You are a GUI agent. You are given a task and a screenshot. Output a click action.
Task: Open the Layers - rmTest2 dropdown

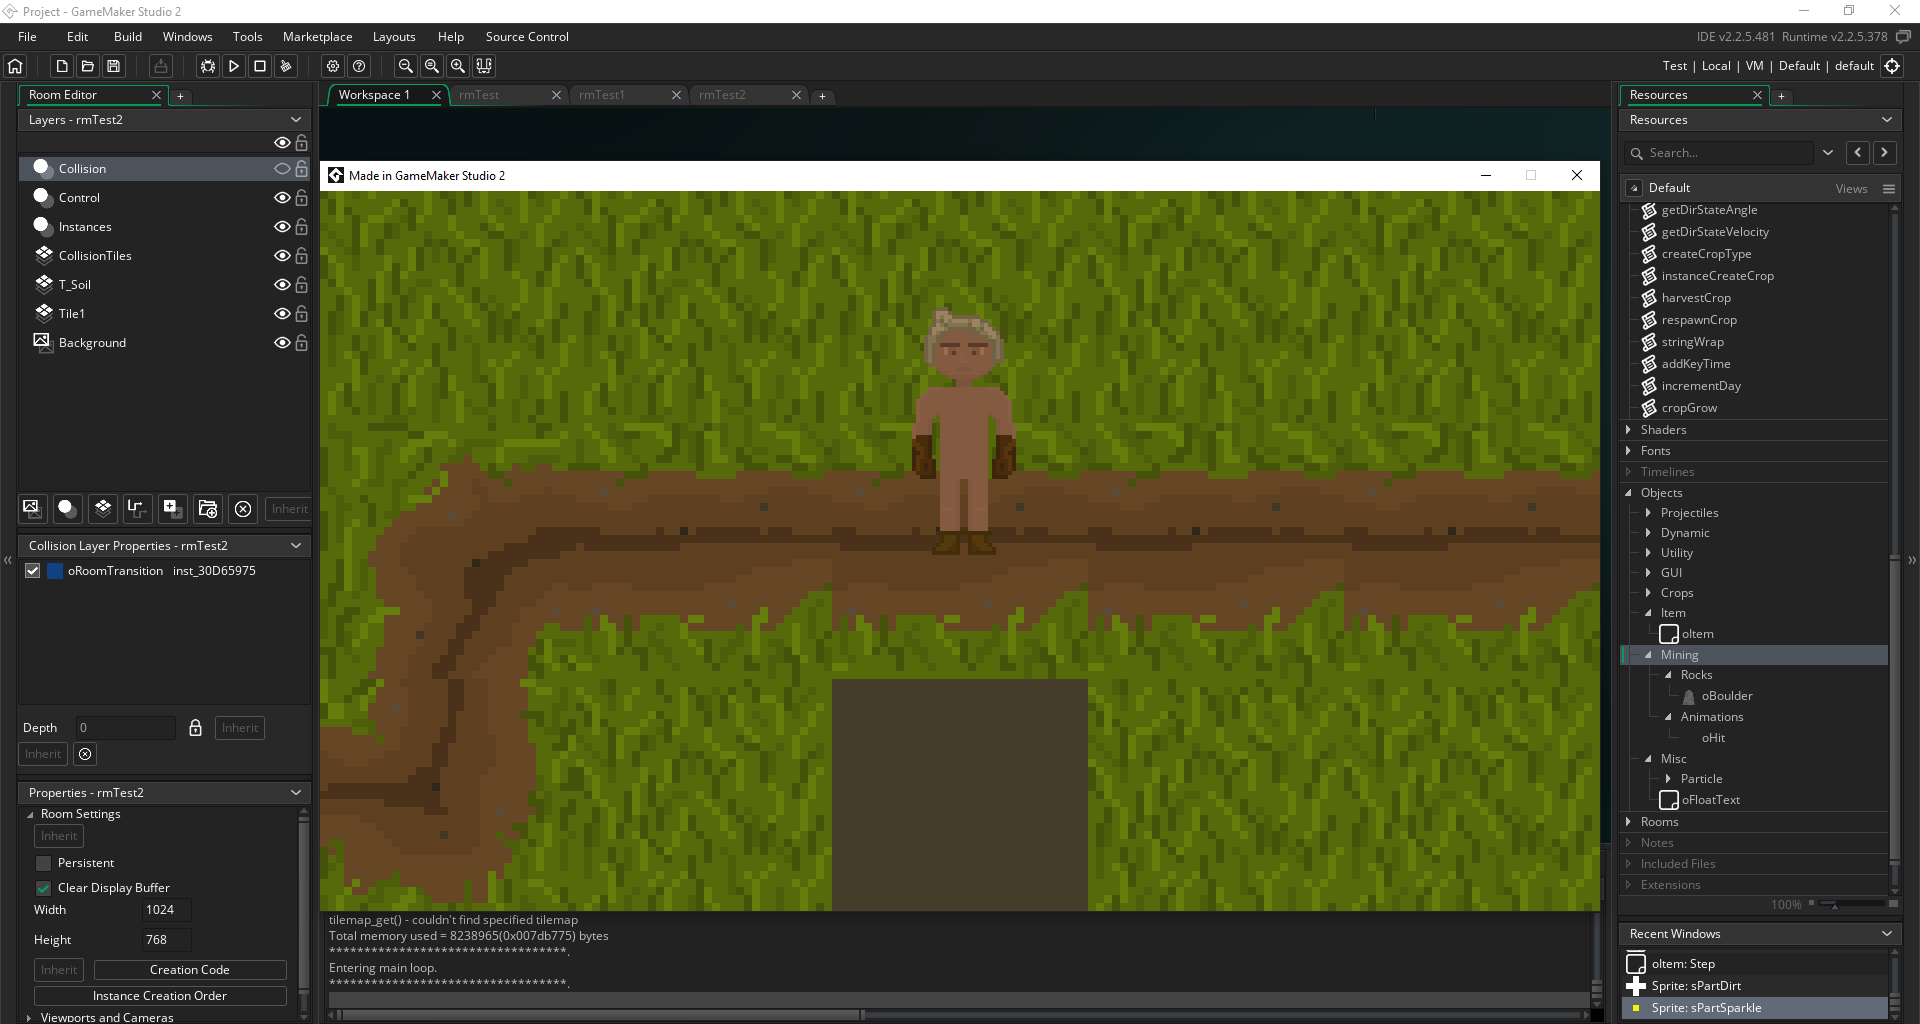point(296,120)
